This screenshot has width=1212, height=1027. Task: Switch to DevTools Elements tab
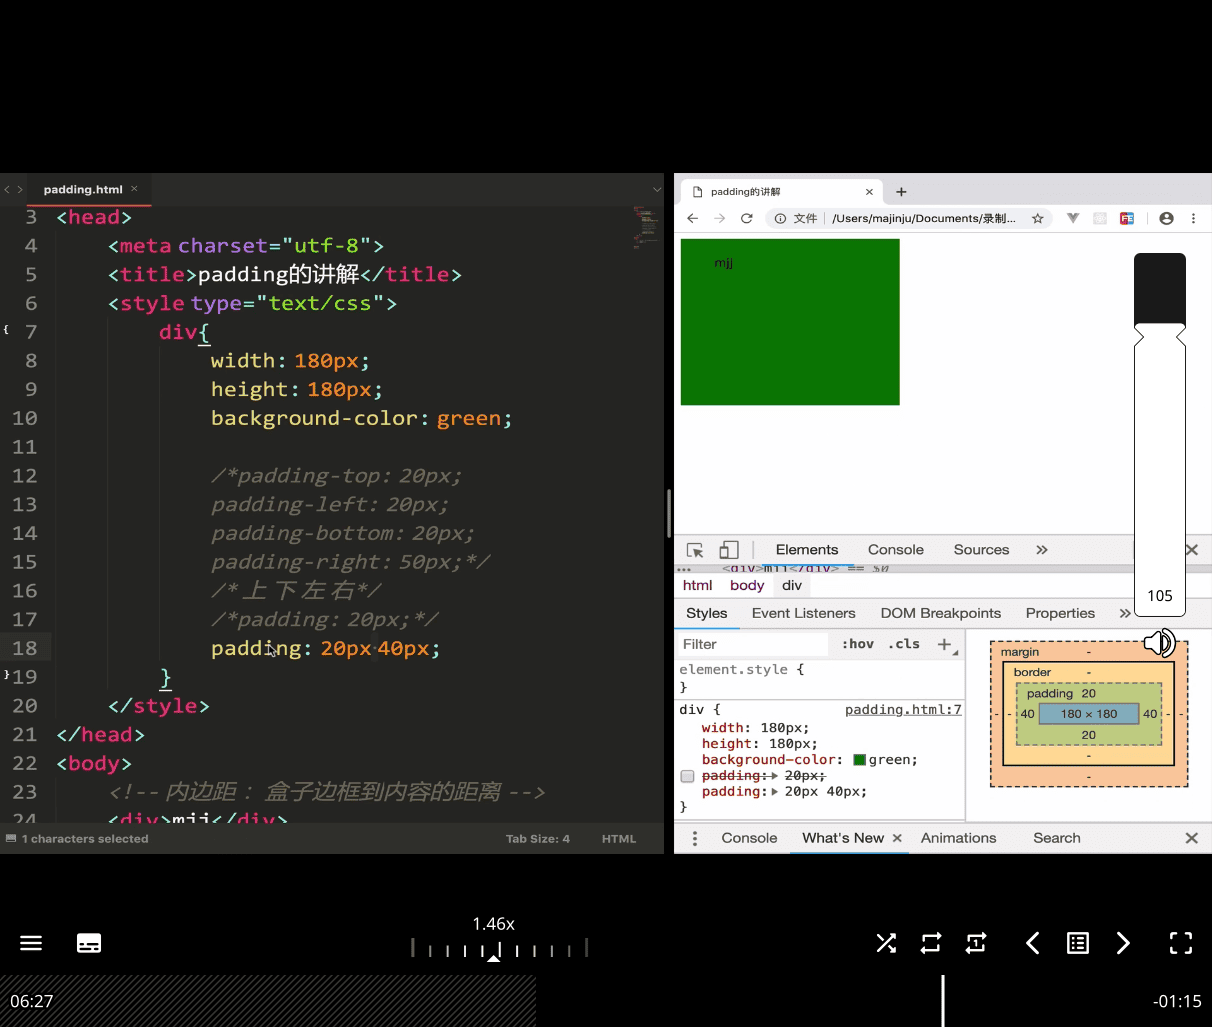click(x=807, y=550)
